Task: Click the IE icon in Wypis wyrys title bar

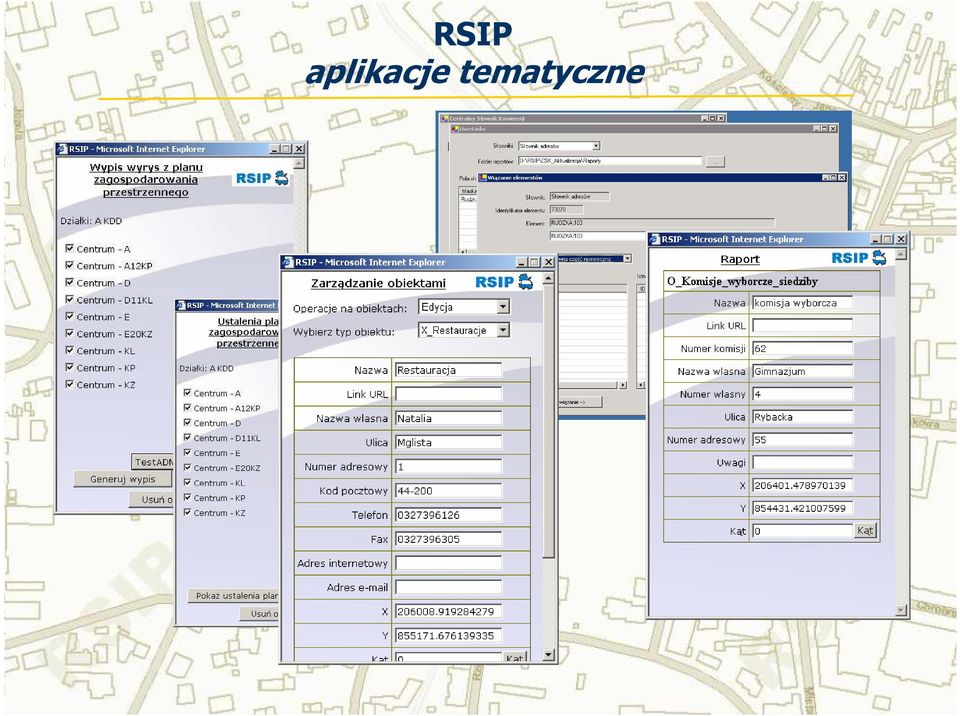Action: pyautogui.click(x=62, y=149)
